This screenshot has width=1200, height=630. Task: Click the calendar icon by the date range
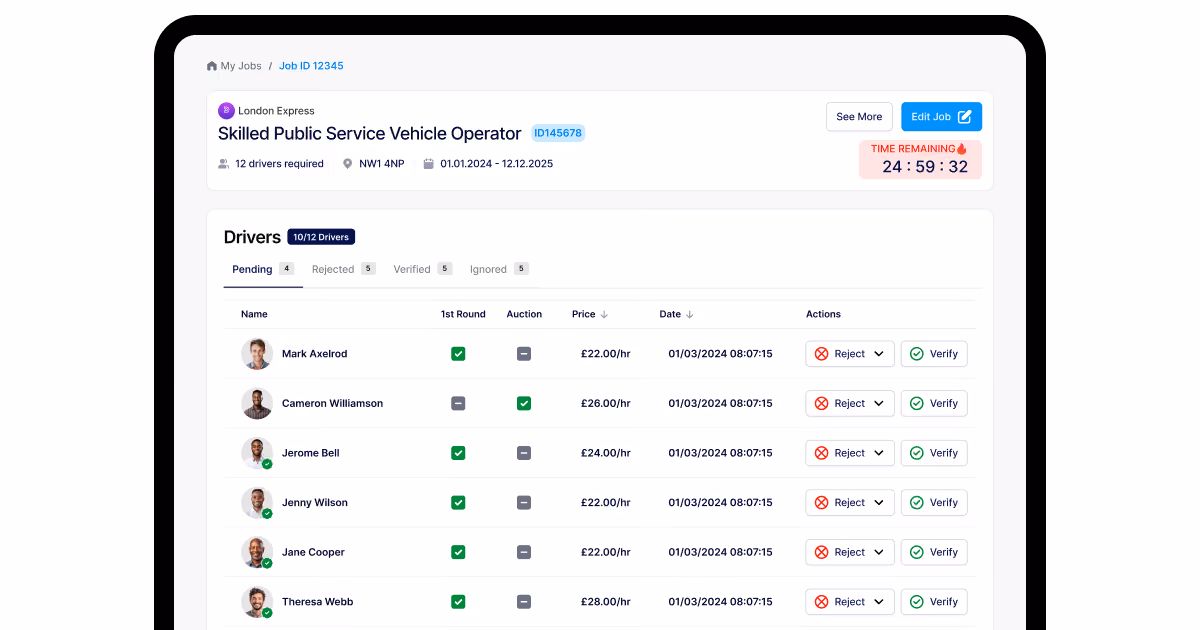pos(428,164)
